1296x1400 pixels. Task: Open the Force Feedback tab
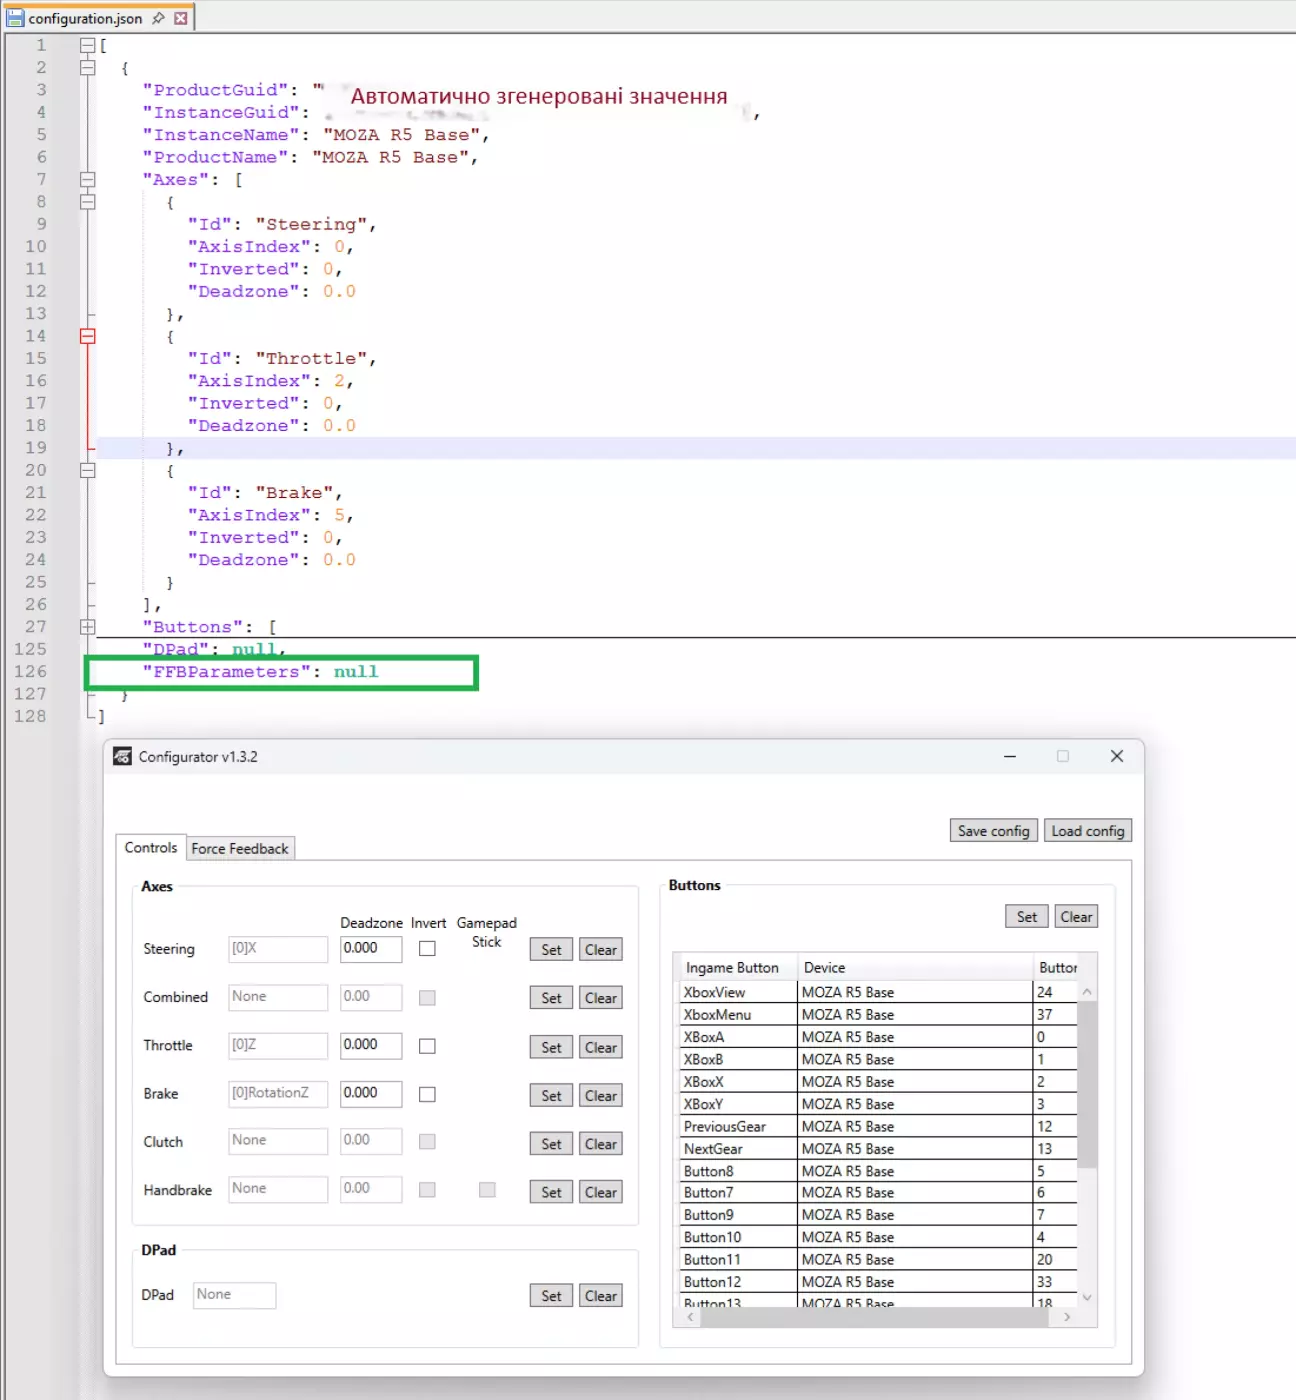point(240,848)
